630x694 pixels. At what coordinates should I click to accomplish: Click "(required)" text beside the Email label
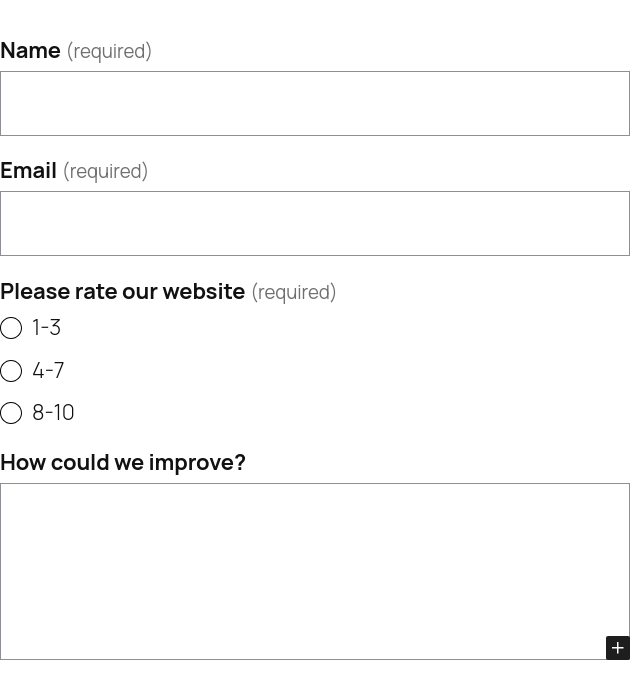[x=105, y=171]
